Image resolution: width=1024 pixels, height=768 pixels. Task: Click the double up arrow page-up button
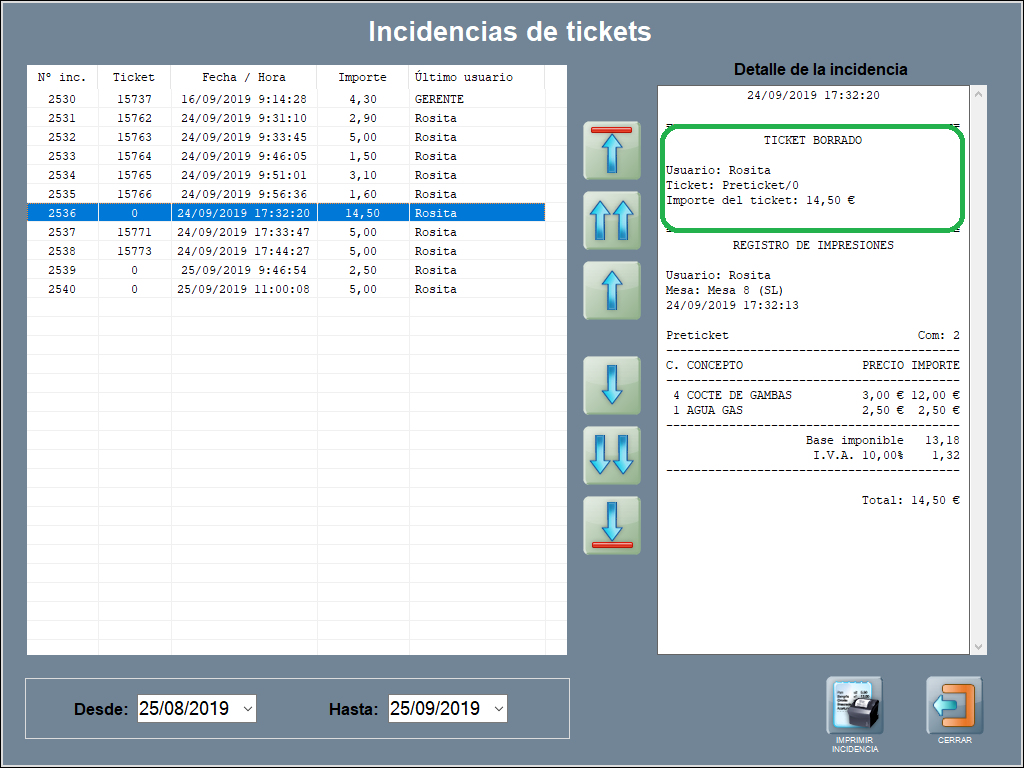point(612,220)
